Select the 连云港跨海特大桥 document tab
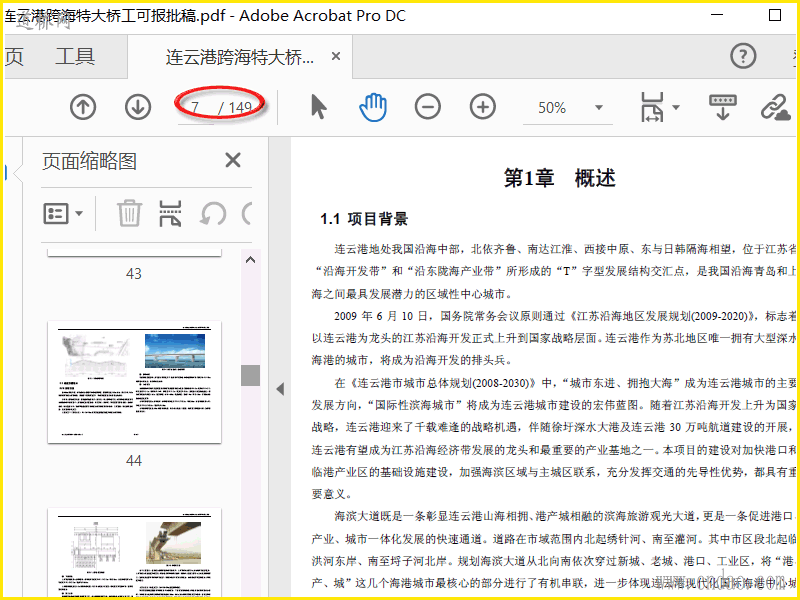Screen dimensions: 800x600 (x=240, y=57)
